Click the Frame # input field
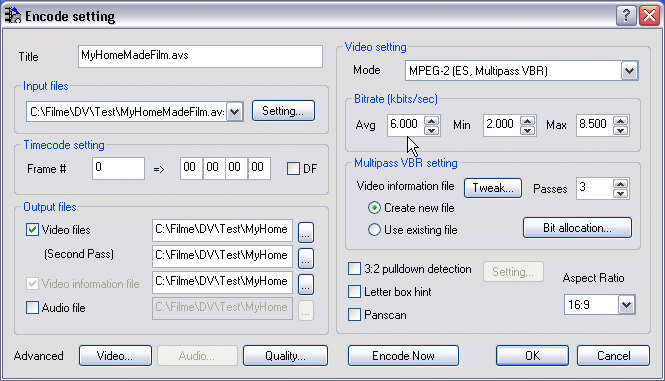The image size is (665, 381). coord(118,168)
